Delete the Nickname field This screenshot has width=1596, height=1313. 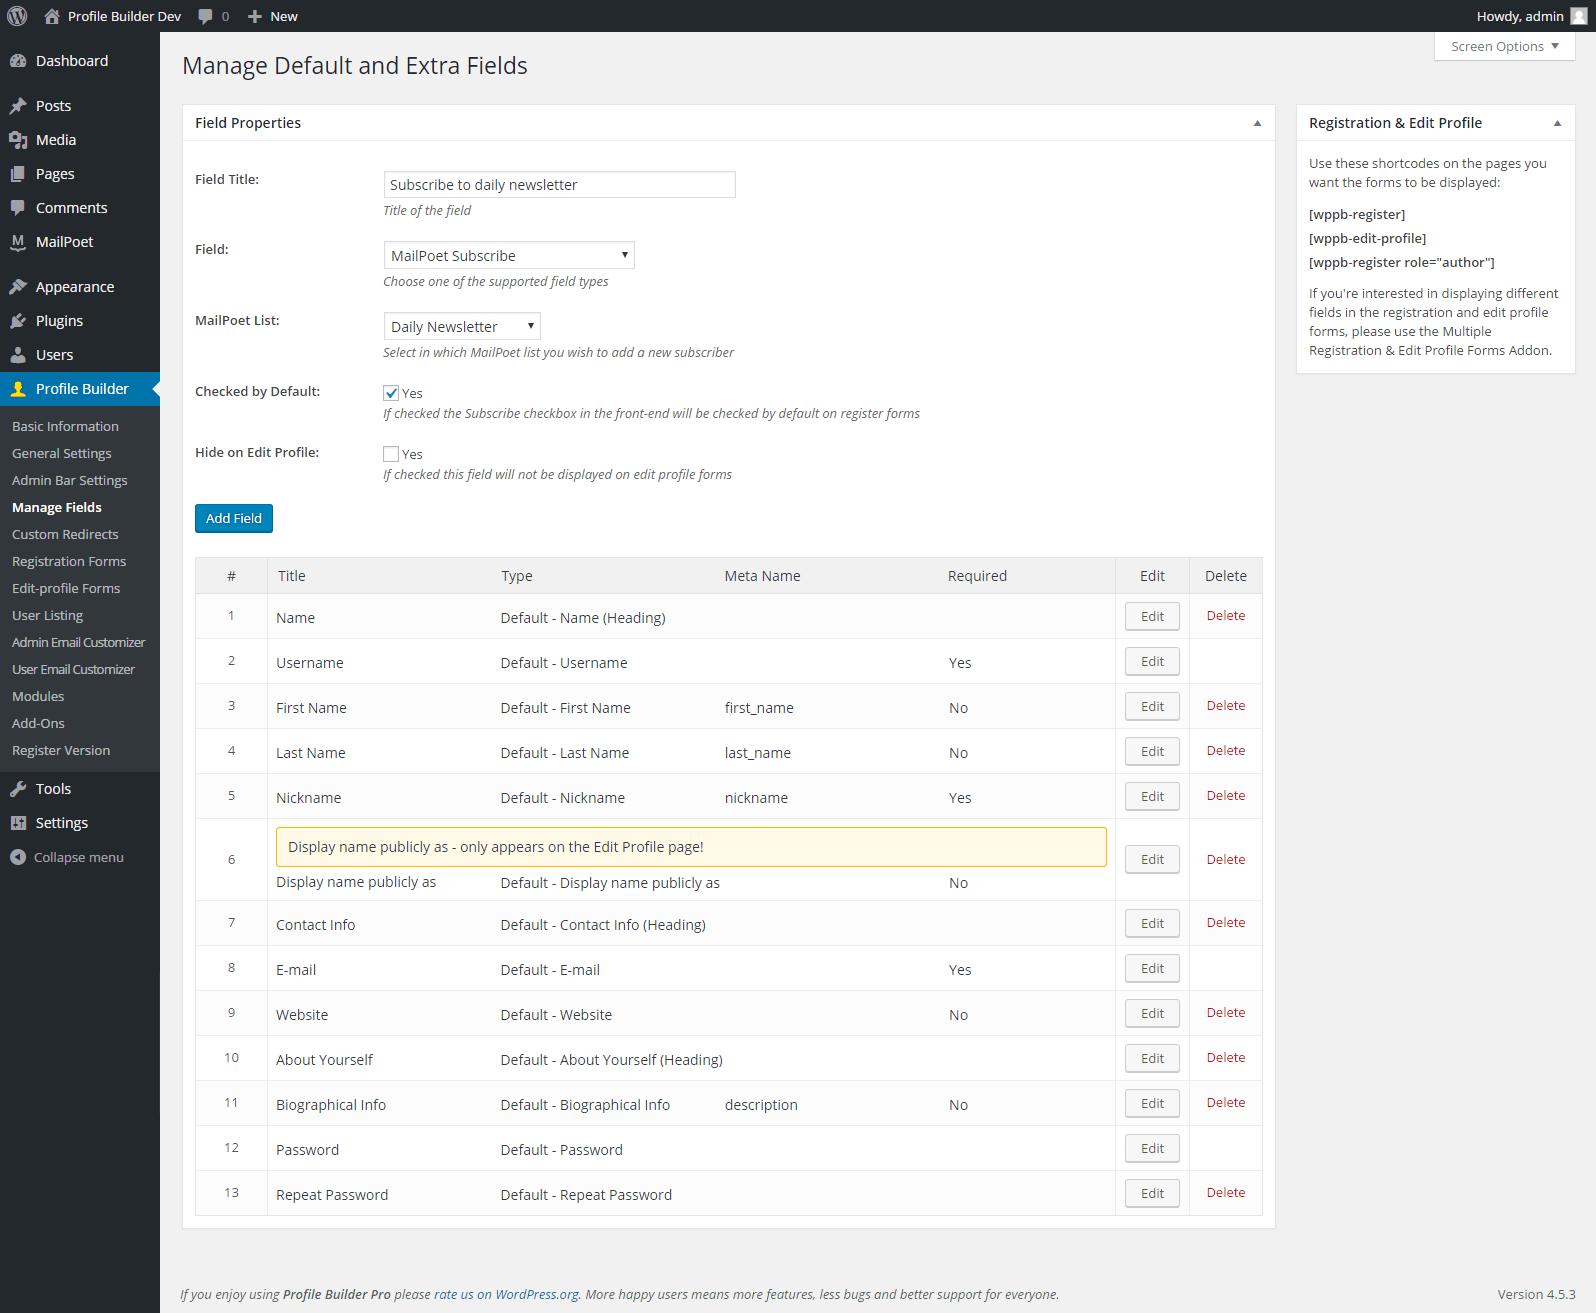1226,796
